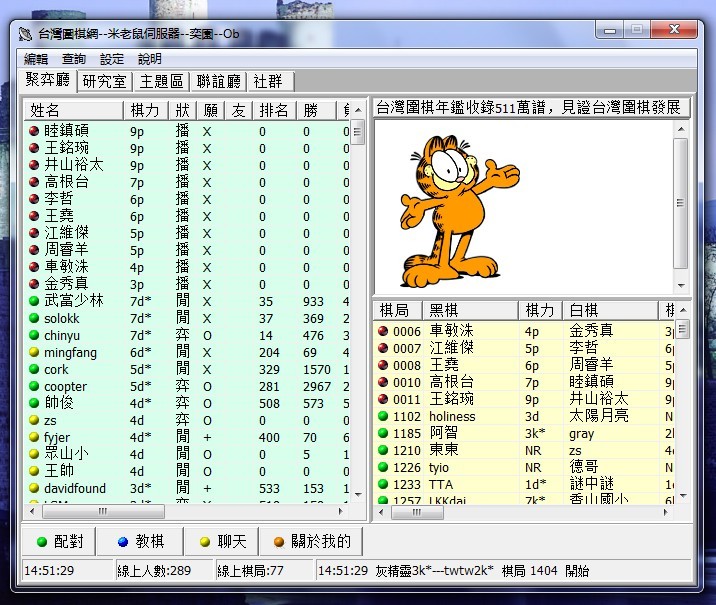Sort players by the 勝 column header
716x605 pixels.
[316, 110]
